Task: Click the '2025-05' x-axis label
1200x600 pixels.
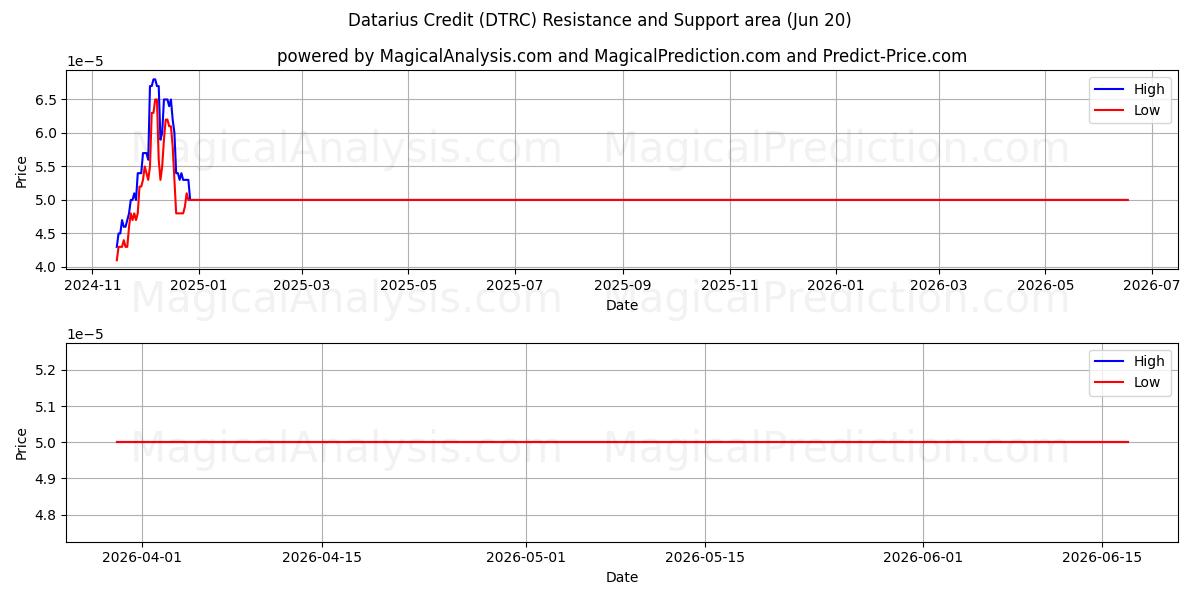Action: pyautogui.click(x=408, y=286)
